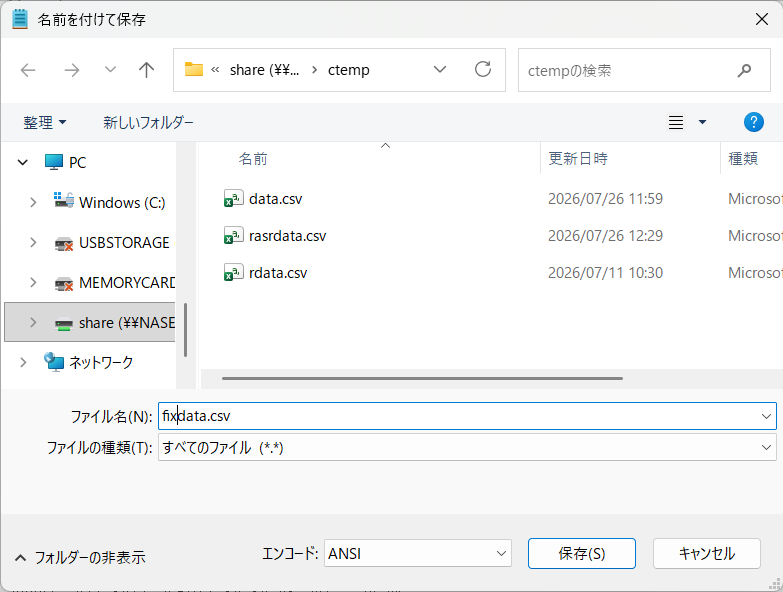Expand the ネットワーク node
Viewport: 783px width, 592px height.
[x=22, y=362]
